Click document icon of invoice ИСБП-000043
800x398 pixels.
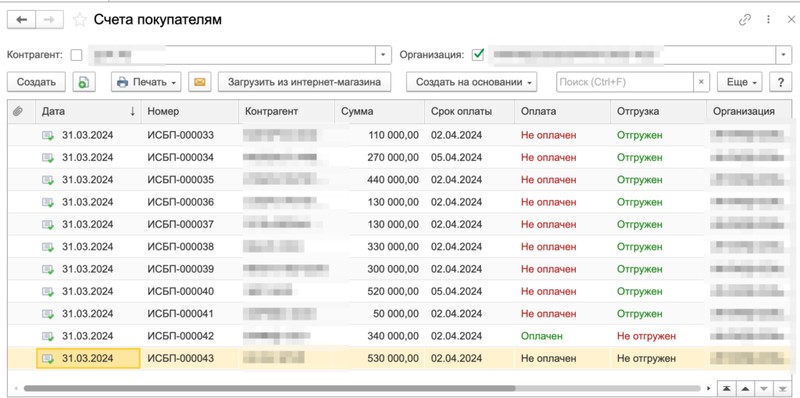point(48,358)
